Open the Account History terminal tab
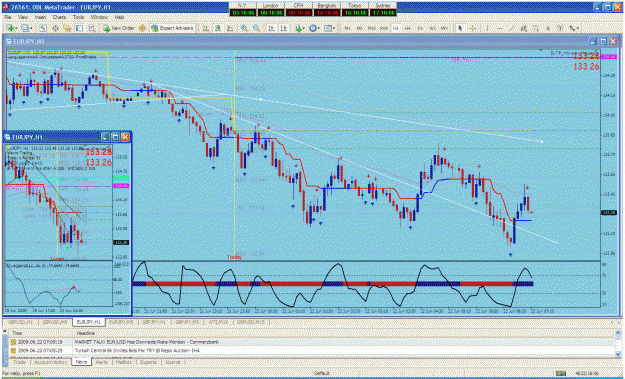The image size is (625, 379). [50, 362]
